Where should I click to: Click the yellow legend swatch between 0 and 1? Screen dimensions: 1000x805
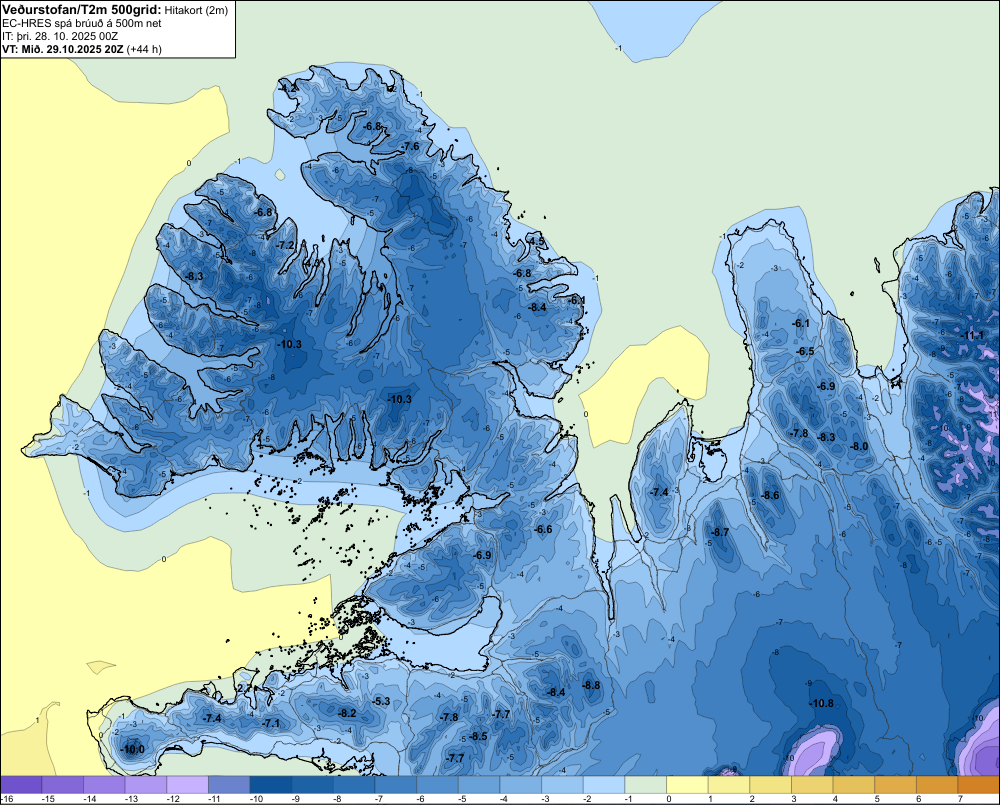(688, 785)
